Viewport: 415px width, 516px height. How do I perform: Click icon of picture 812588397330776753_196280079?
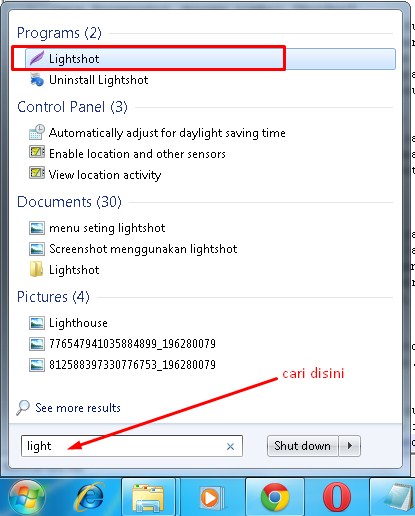(x=37, y=364)
